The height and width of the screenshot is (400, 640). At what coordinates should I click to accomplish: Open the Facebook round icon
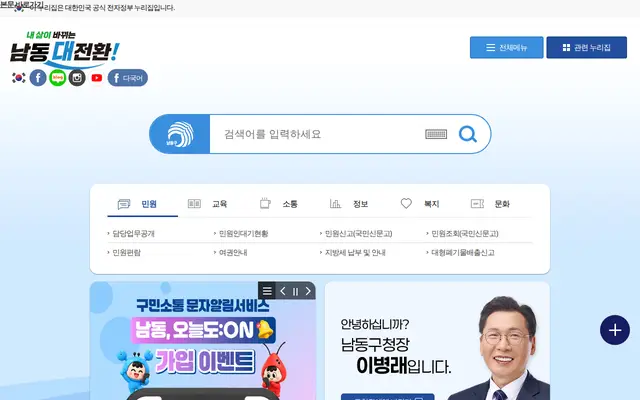pos(38,78)
